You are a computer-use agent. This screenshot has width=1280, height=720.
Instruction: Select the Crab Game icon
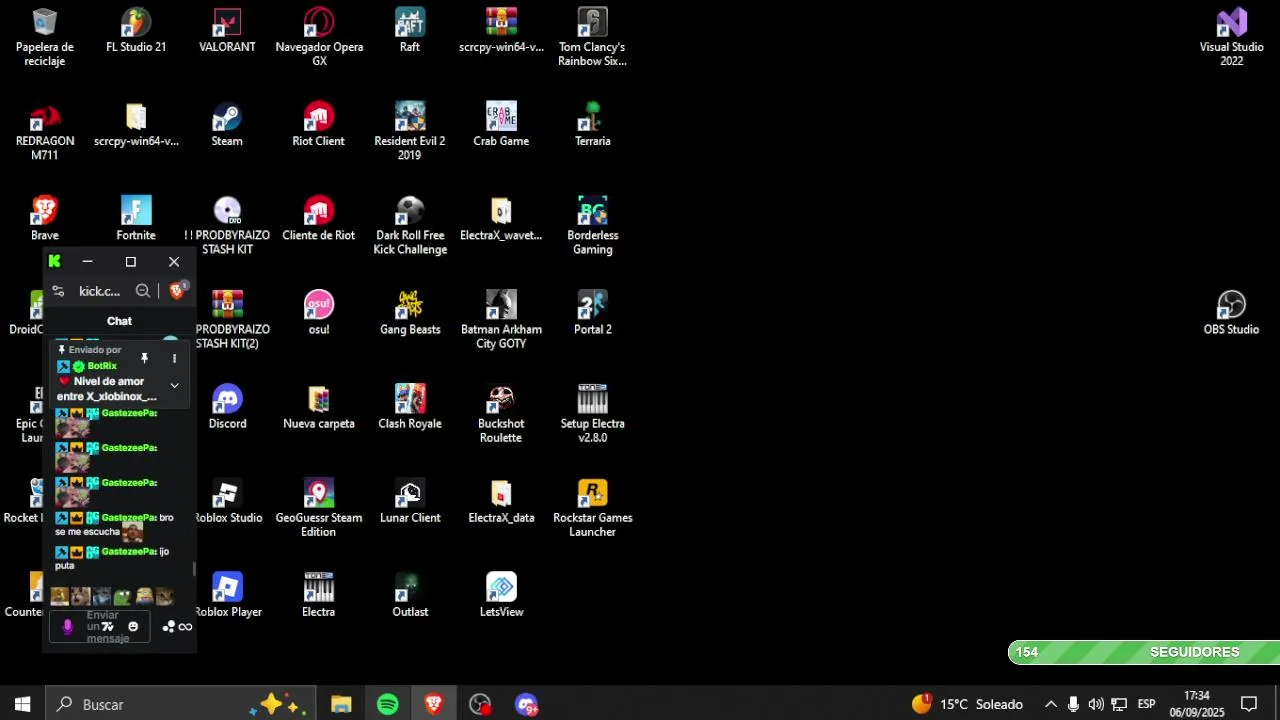(501, 125)
